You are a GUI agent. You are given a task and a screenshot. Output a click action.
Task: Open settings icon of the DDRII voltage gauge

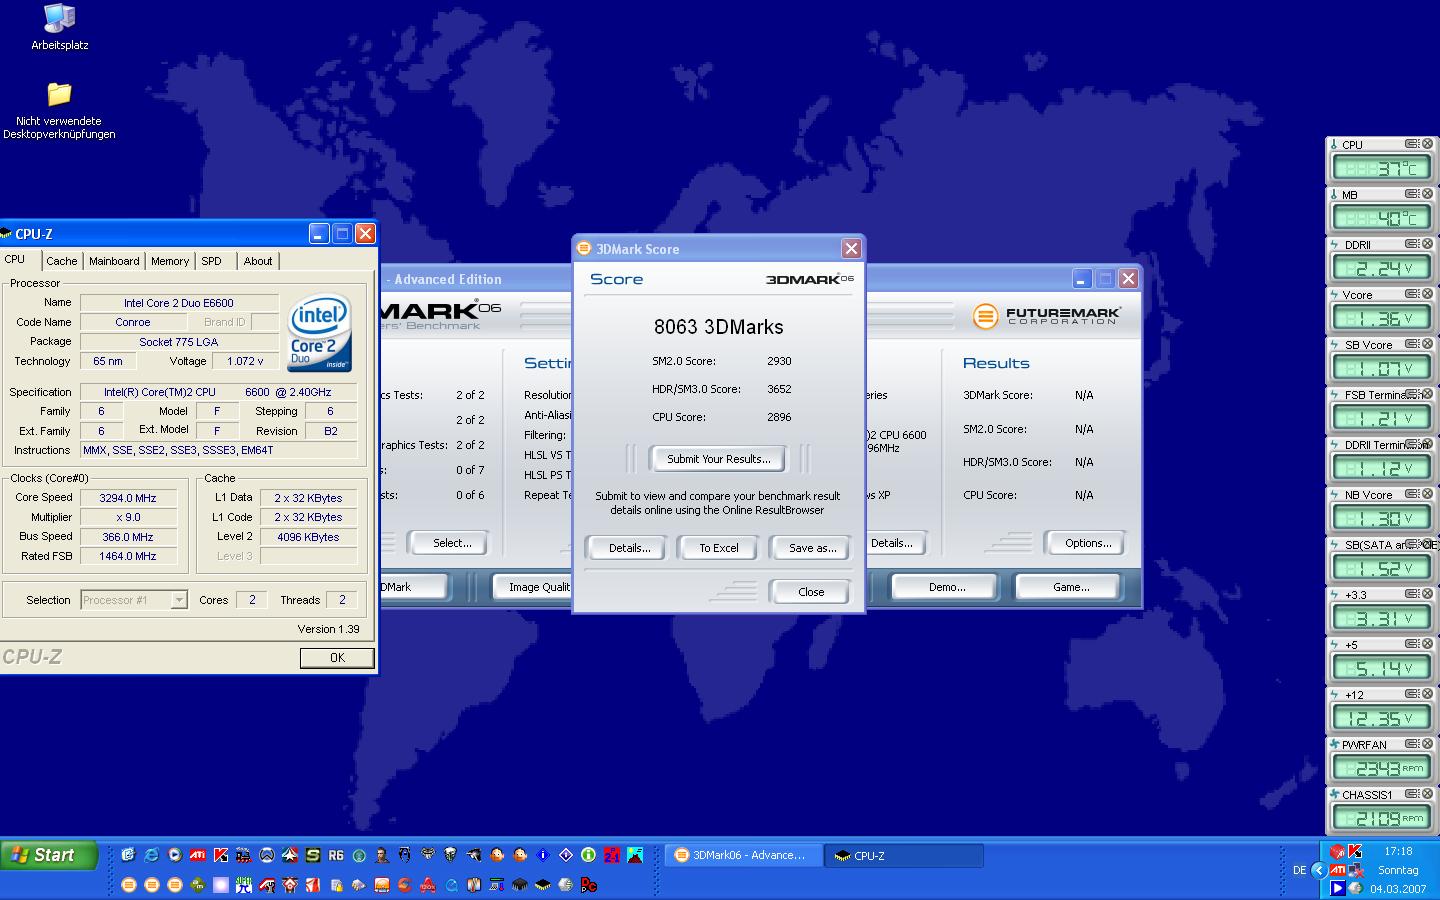pos(1412,244)
